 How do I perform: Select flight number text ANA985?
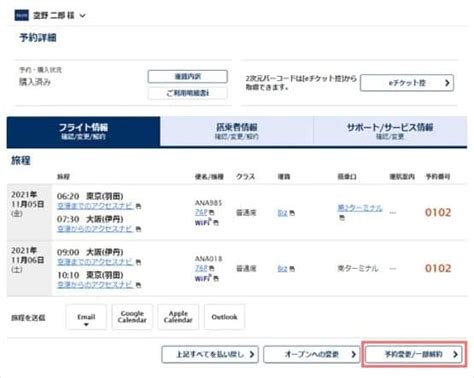pos(208,203)
